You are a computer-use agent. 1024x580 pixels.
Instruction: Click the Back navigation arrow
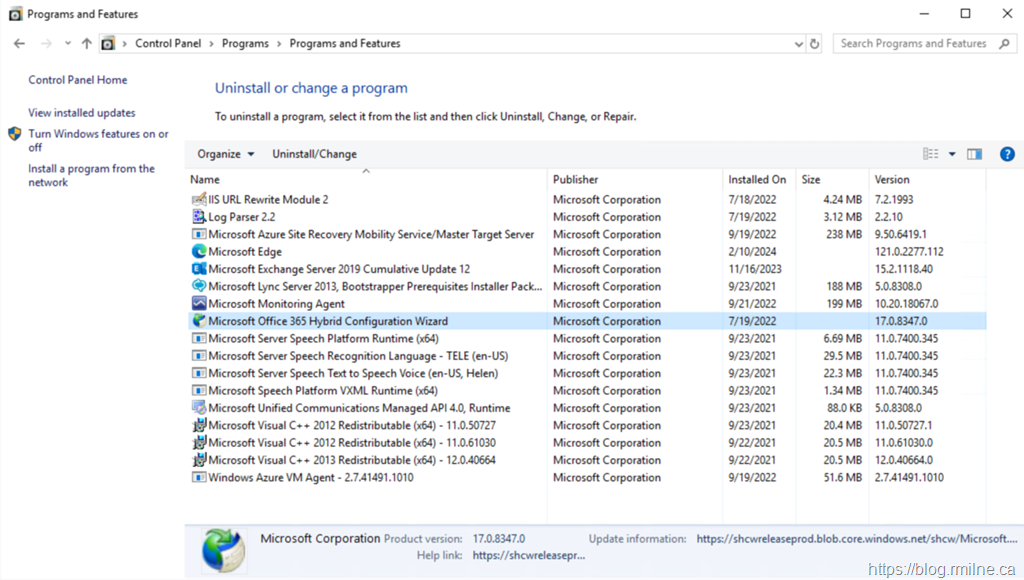coord(19,44)
